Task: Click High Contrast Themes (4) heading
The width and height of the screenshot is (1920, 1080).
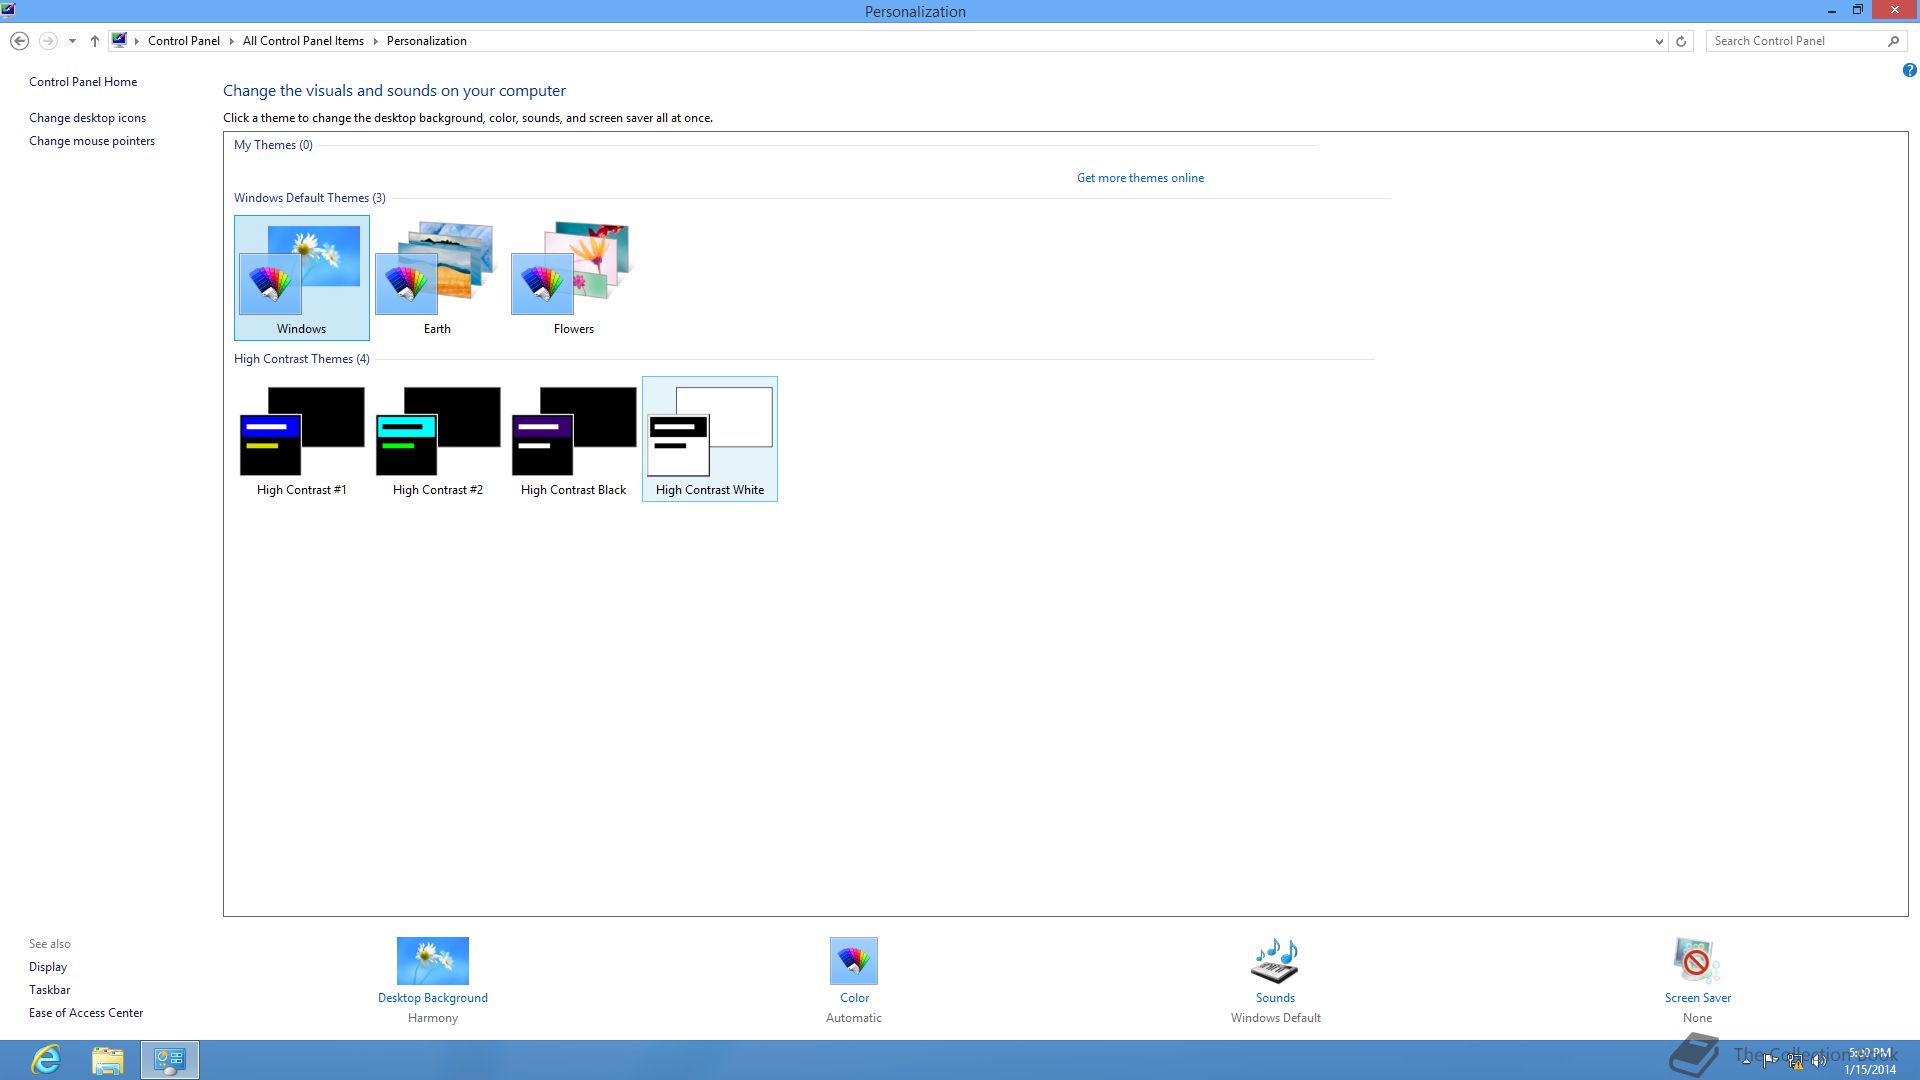Action: tap(302, 359)
